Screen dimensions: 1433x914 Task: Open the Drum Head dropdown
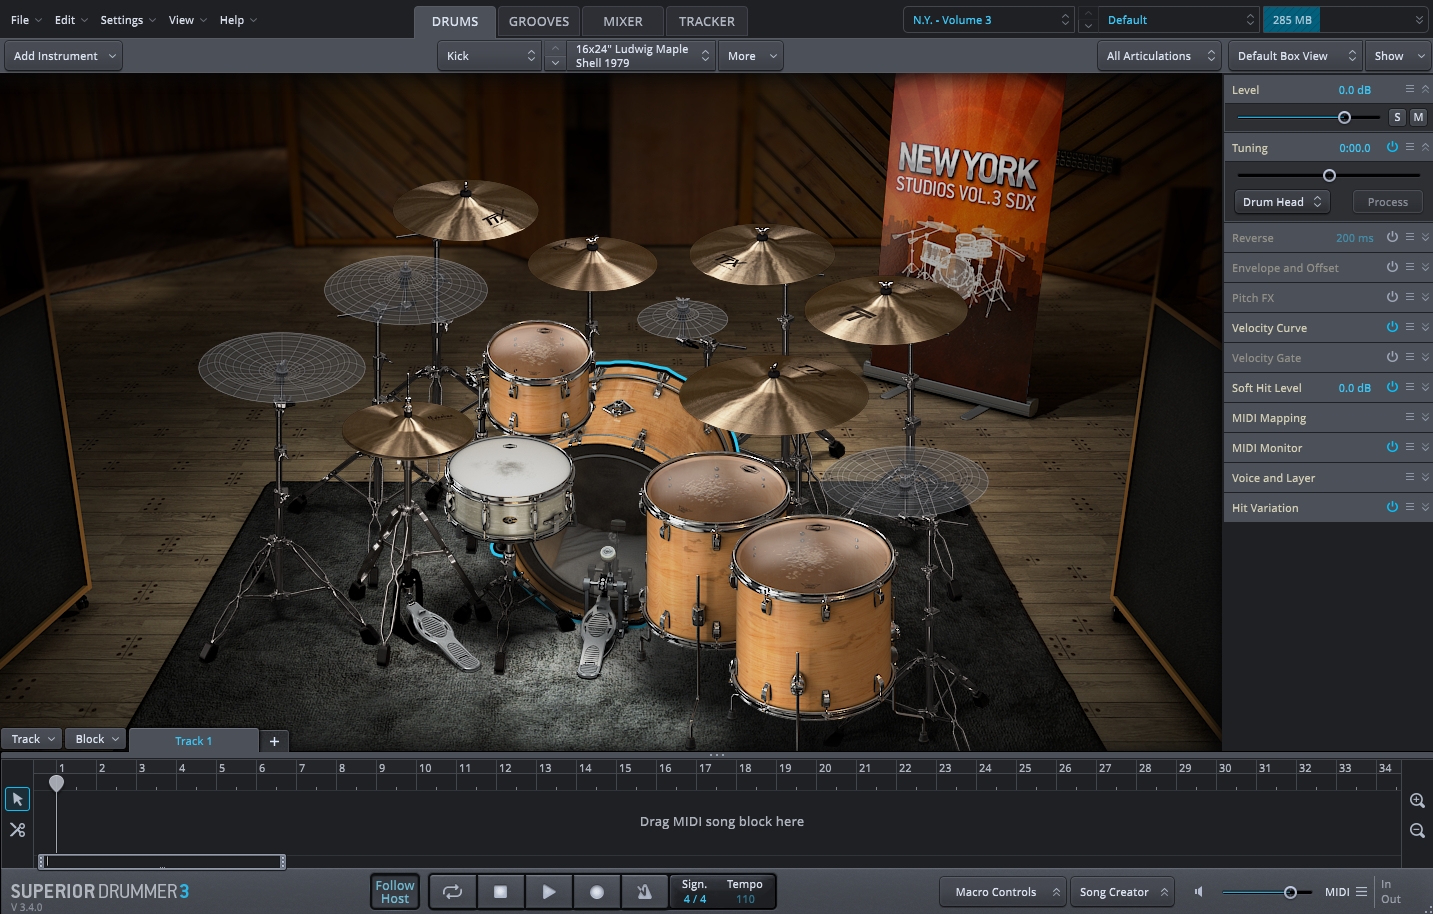click(x=1281, y=201)
